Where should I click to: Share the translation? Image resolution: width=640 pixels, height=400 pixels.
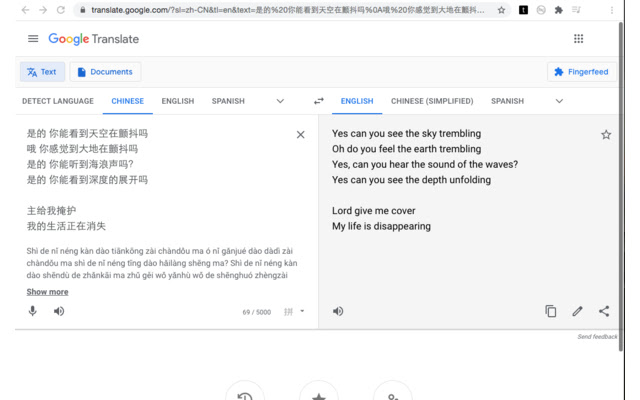[x=604, y=311]
